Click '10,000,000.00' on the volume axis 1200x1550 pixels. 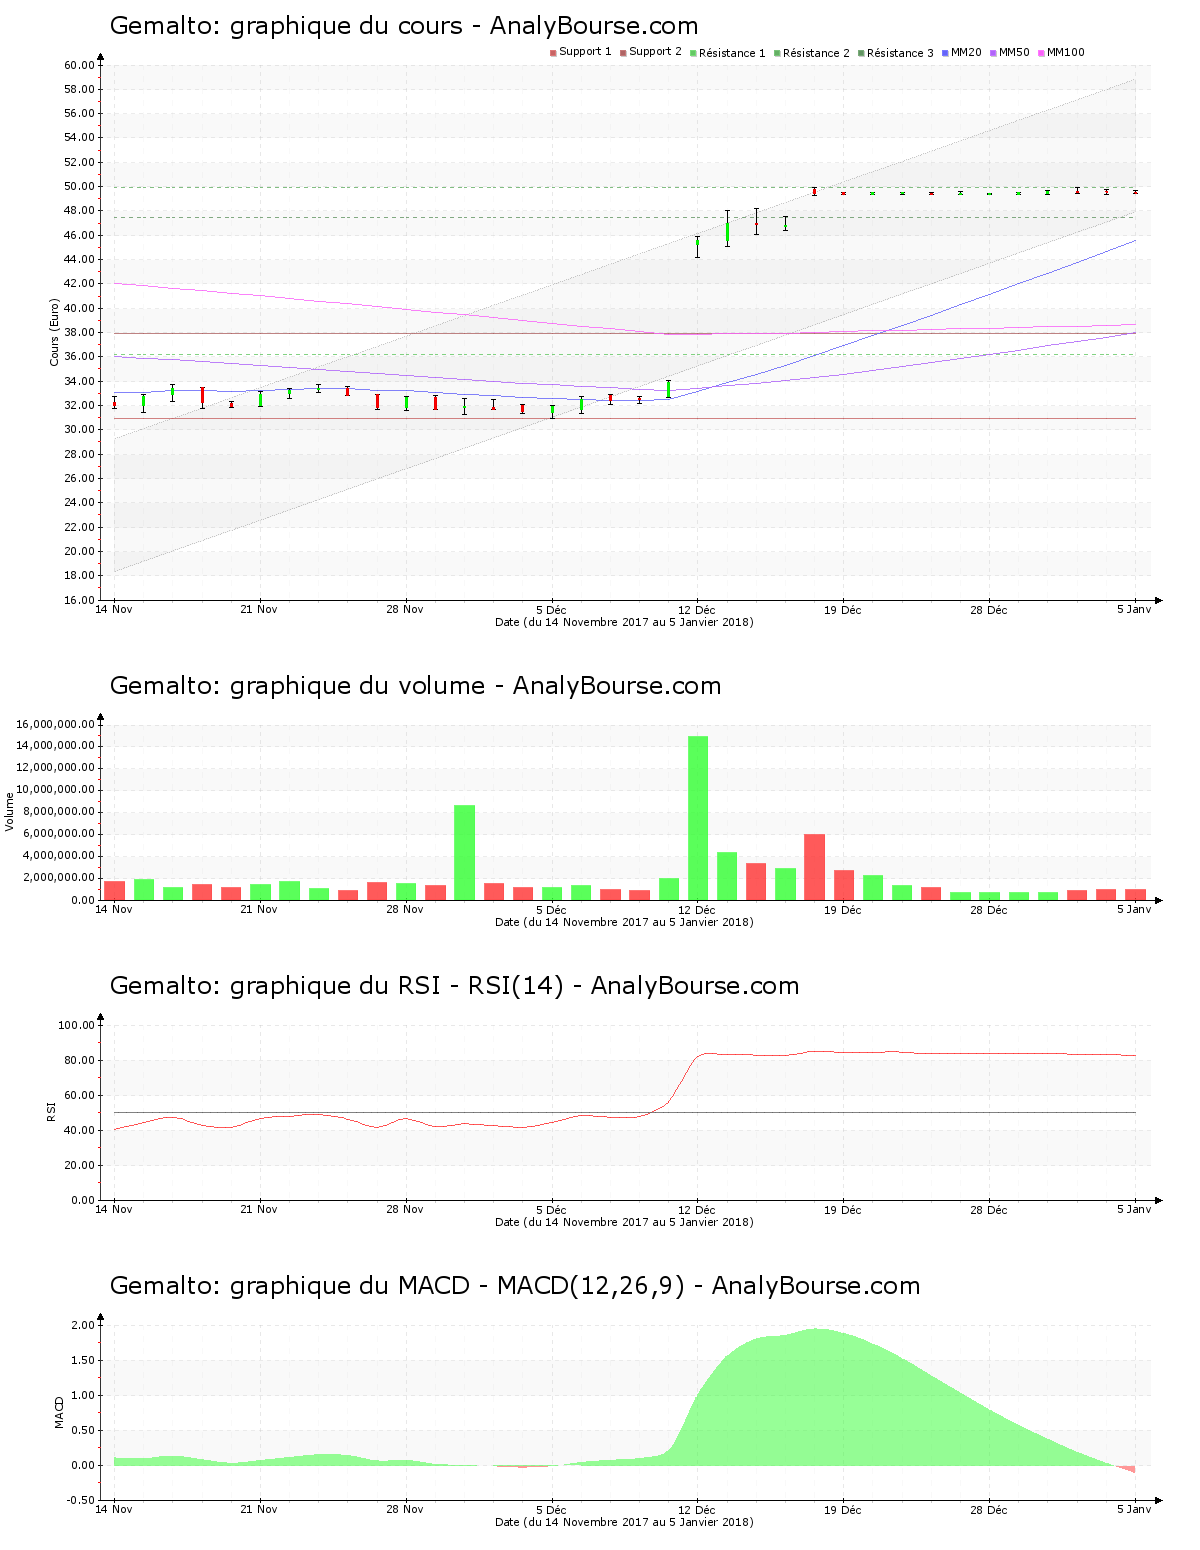point(56,790)
